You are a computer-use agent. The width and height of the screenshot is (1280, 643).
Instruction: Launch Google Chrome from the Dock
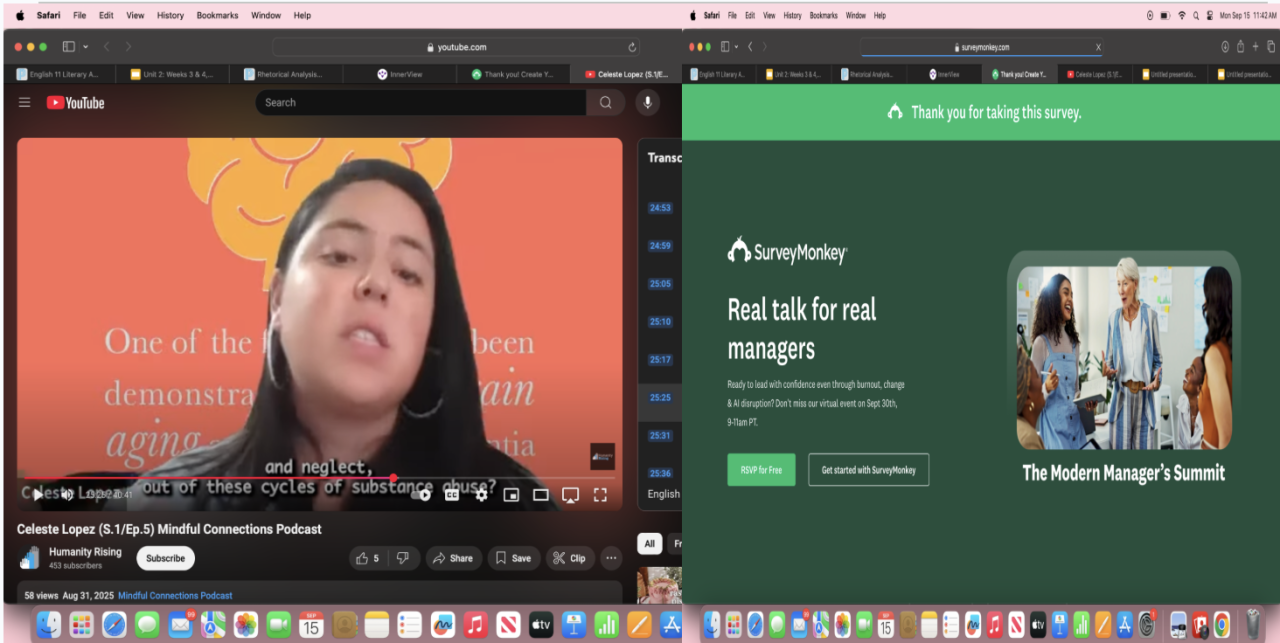(x=1221, y=624)
